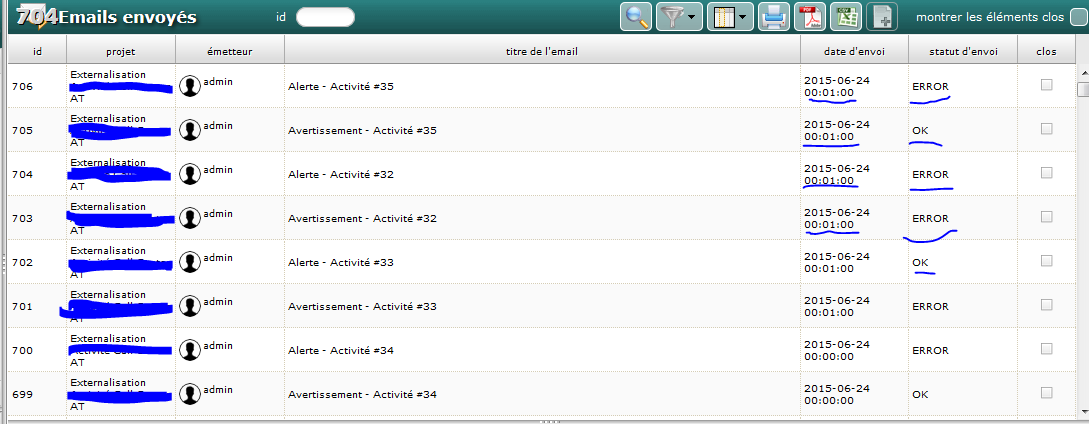Click admin user avatar in row 706
The height and width of the screenshot is (424, 1089).
pyautogui.click(x=190, y=86)
